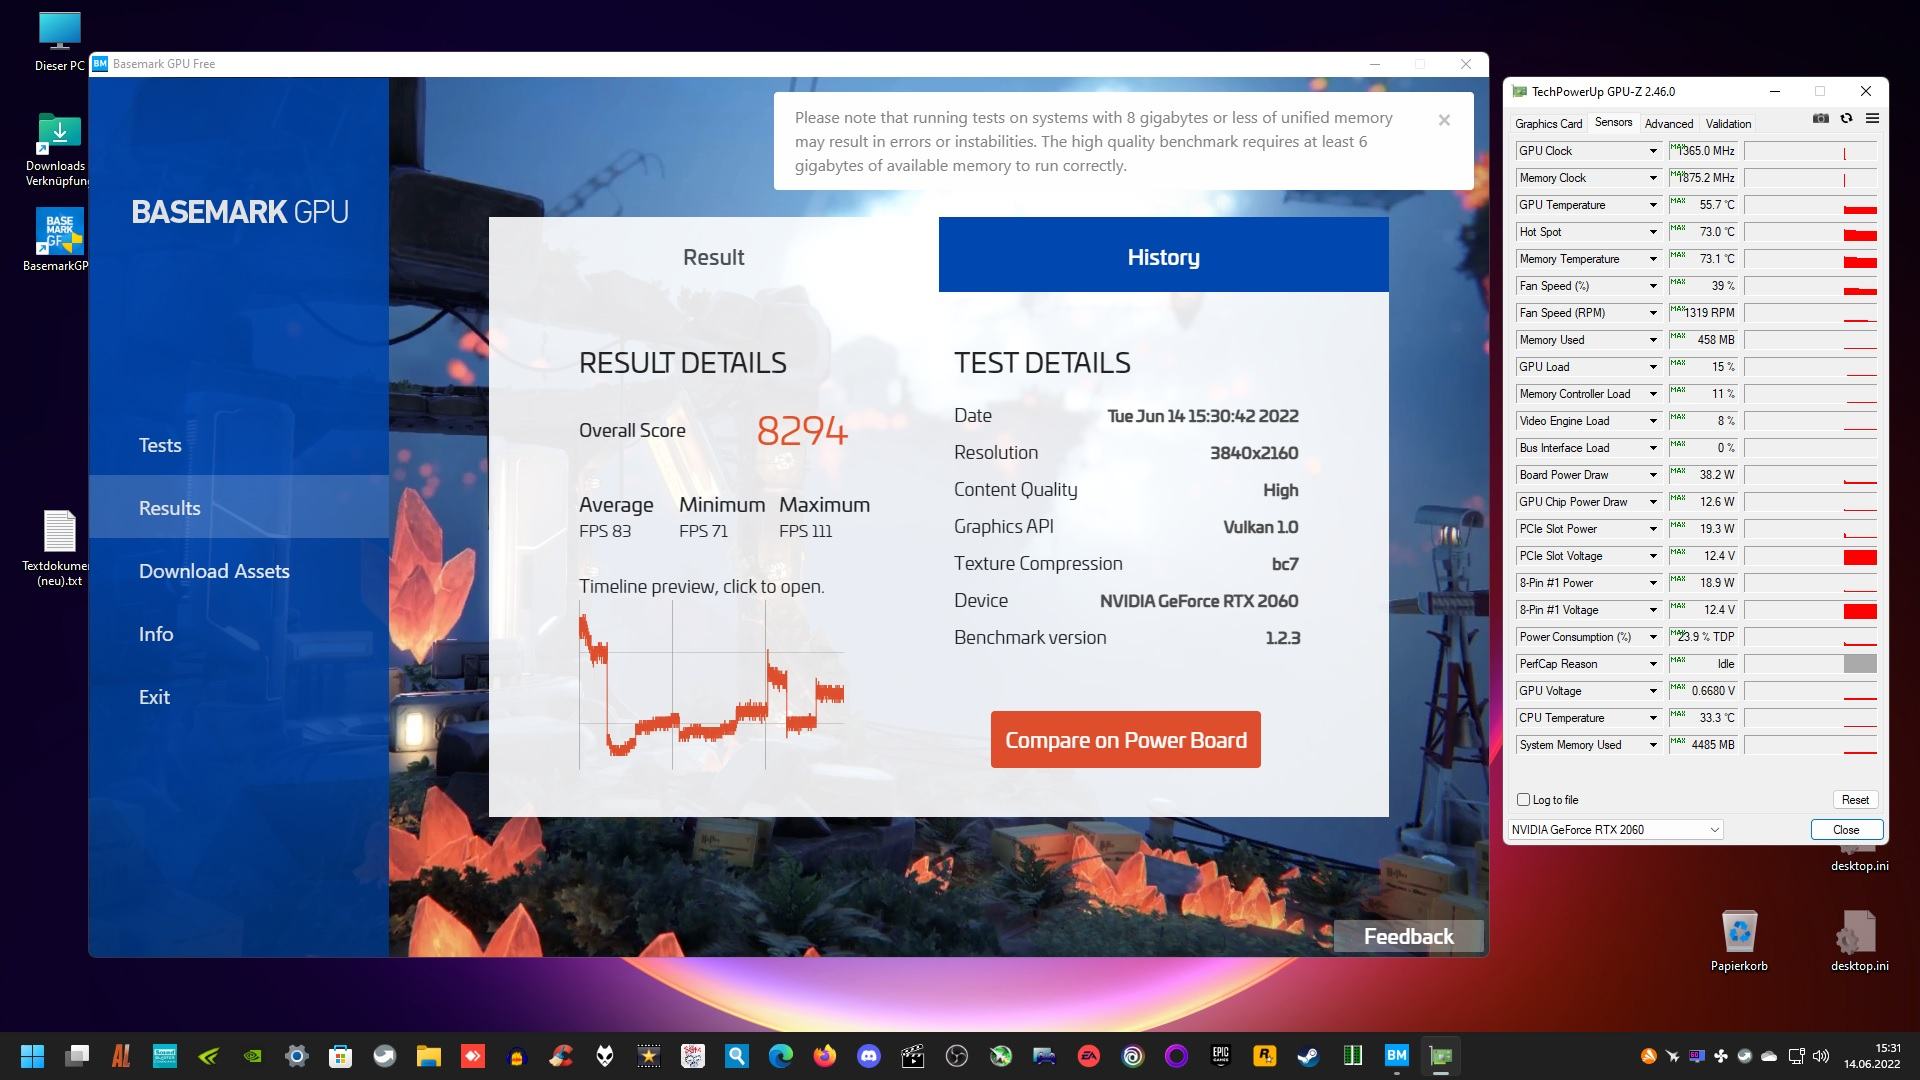Click the Close button in GPU-Z
This screenshot has width=1920, height=1080.
pyautogui.click(x=1846, y=830)
